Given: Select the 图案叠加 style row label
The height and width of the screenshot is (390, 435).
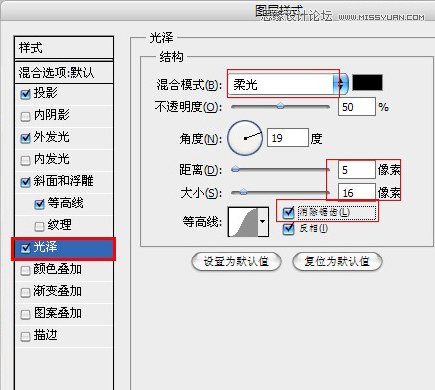Looking at the screenshot, I should [57, 313].
